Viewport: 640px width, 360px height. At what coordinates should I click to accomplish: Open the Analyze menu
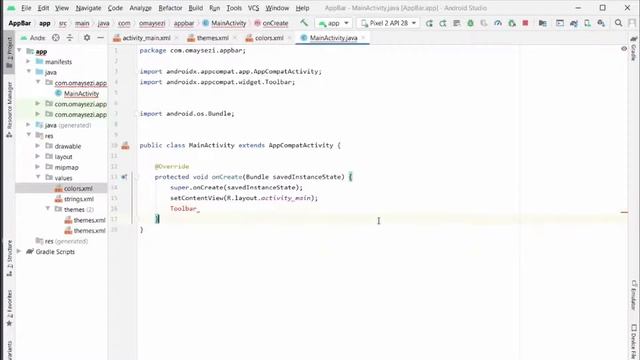click(x=140, y=8)
